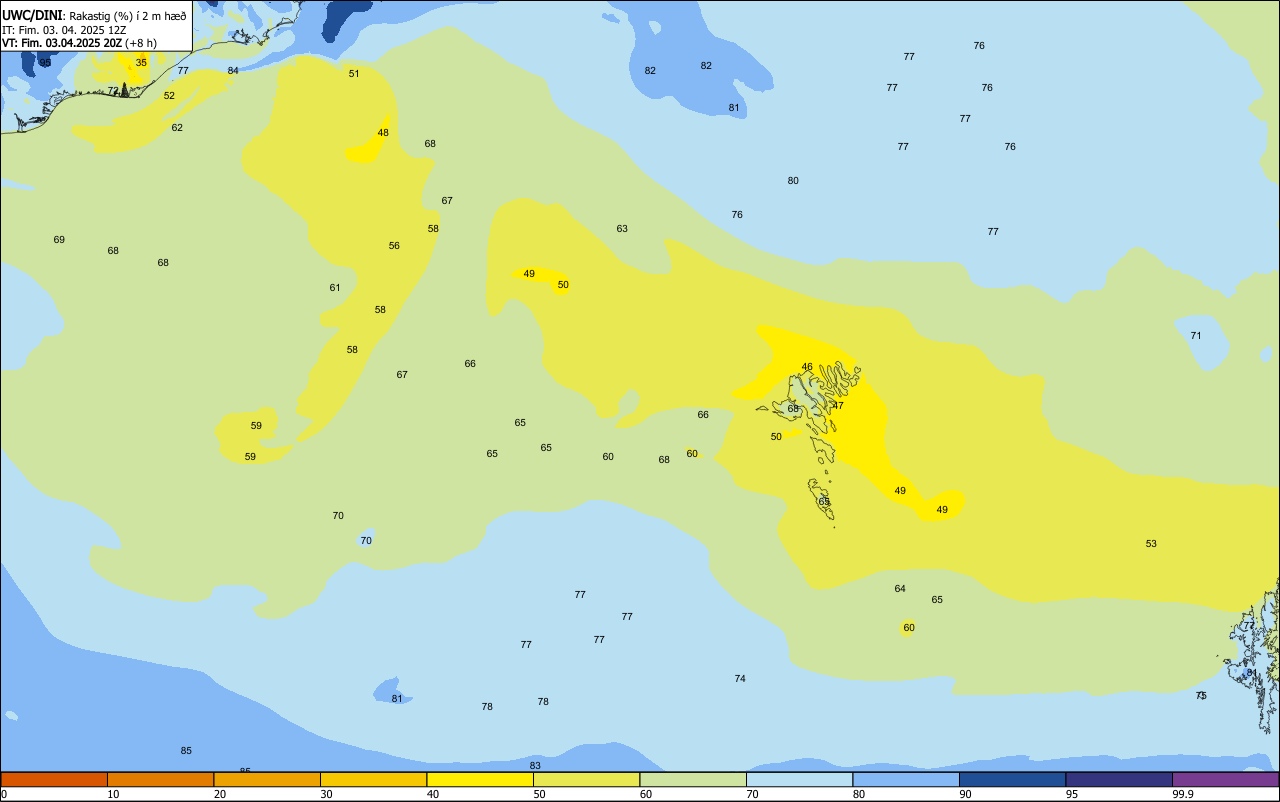Pick the pale yellow 50–60 legend swatch

[586, 779]
